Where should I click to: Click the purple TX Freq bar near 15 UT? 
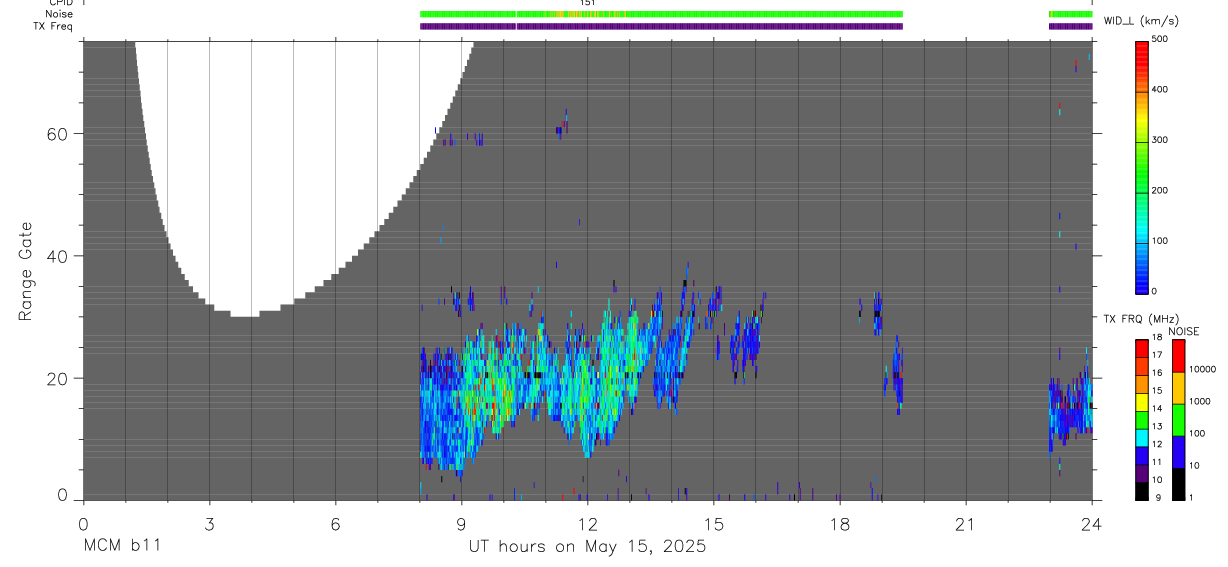714,26
